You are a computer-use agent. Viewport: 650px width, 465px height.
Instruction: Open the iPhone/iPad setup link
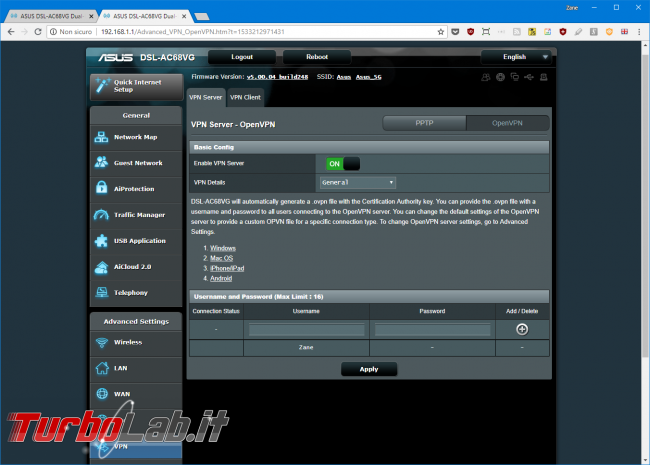click(x=227, y=269)
